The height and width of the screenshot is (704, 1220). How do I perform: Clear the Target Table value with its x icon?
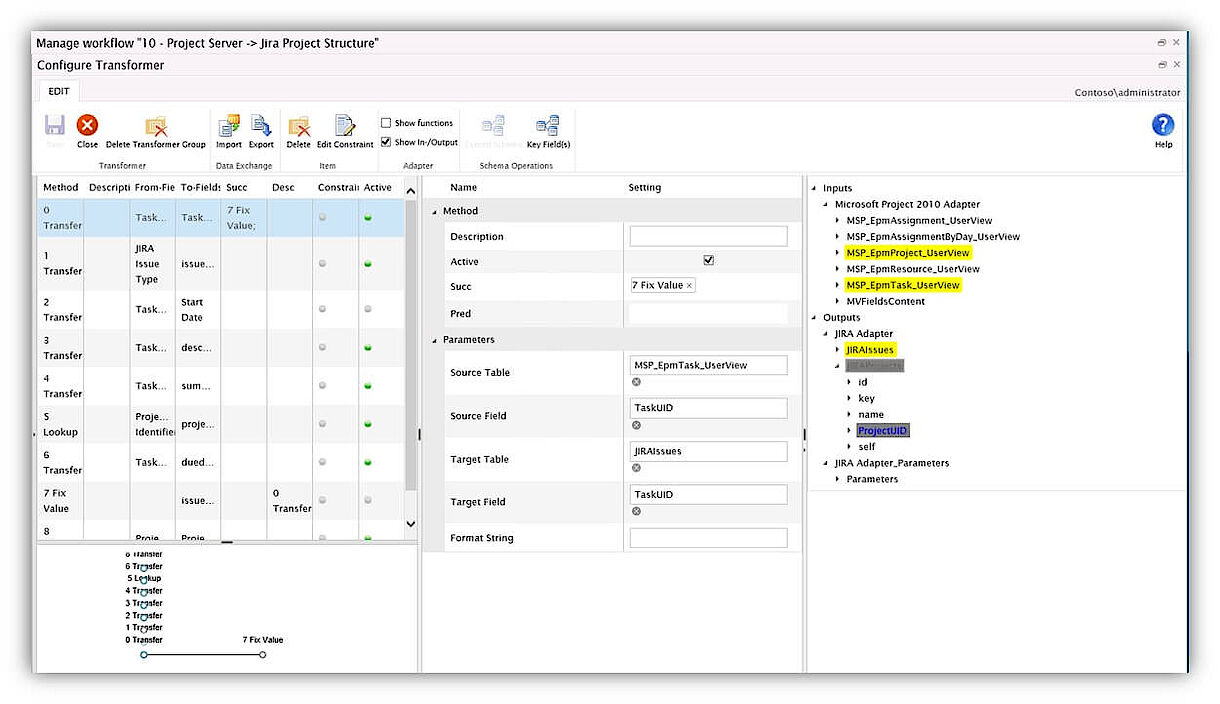[x=637, y=468]
